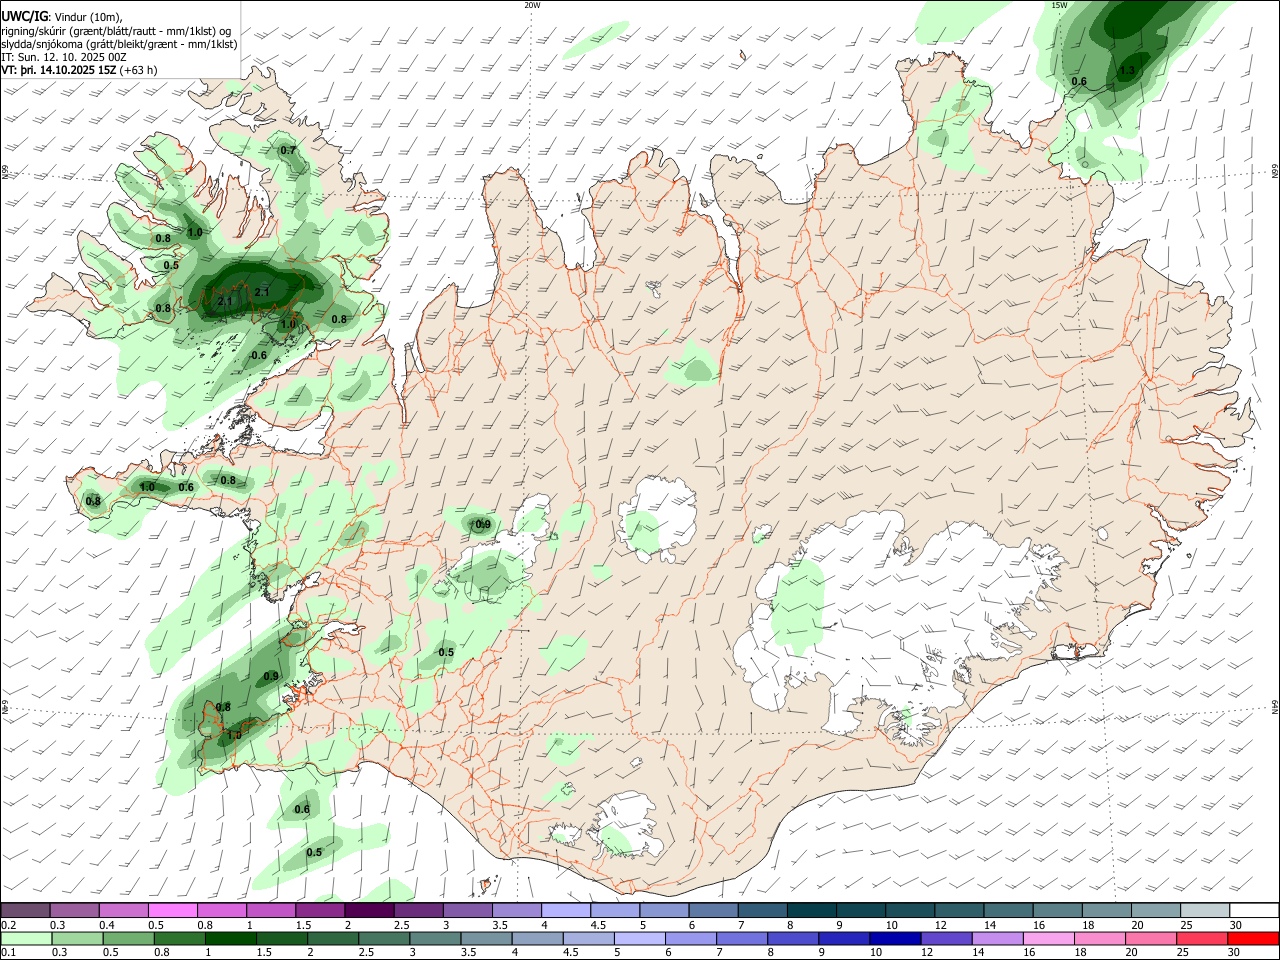Click the UWC/IG title text
1280x960 pixels.
[x=24, y=17]
